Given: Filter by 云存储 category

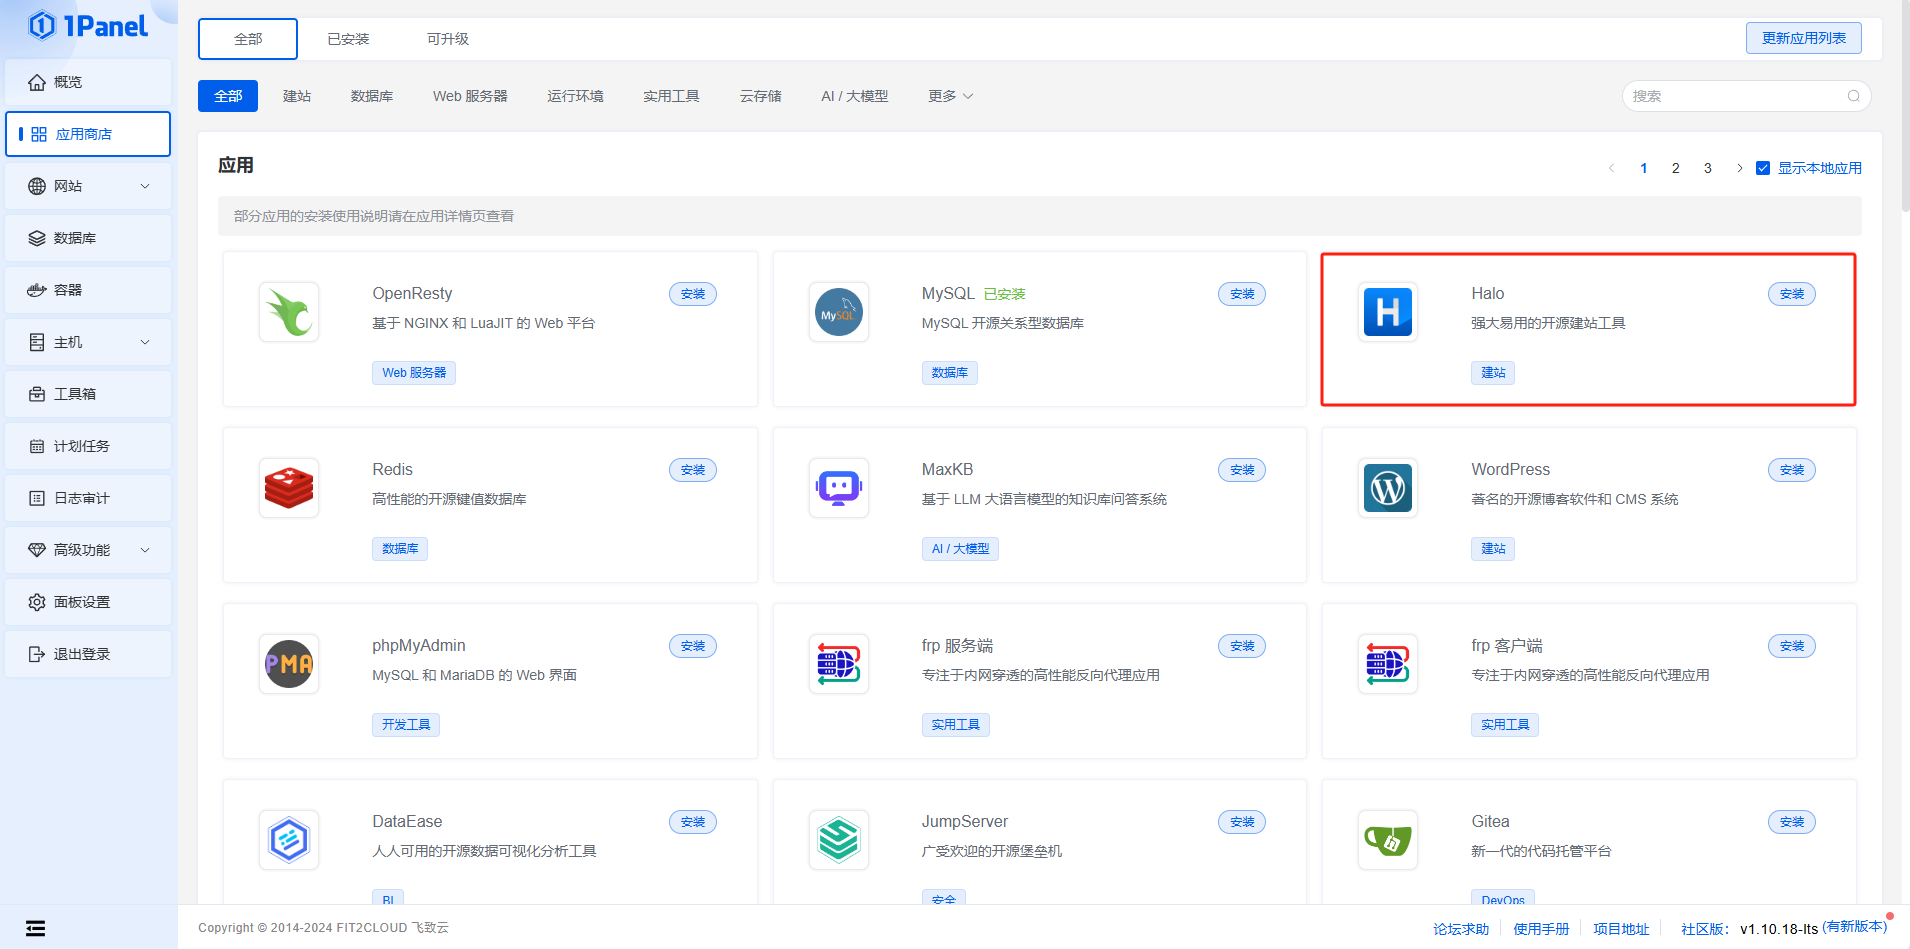Looking at the screenshot, I should pos(760,96).
